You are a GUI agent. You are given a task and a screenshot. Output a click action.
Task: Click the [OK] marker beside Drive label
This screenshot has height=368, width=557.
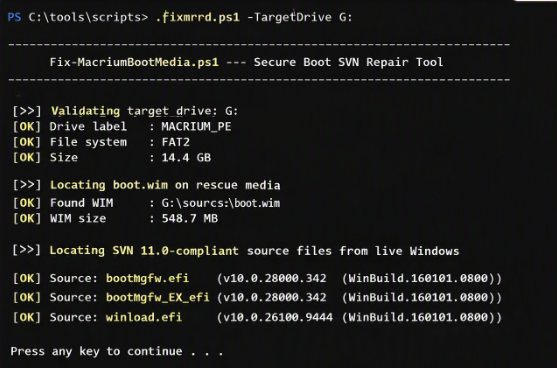[x=27, y=127]
